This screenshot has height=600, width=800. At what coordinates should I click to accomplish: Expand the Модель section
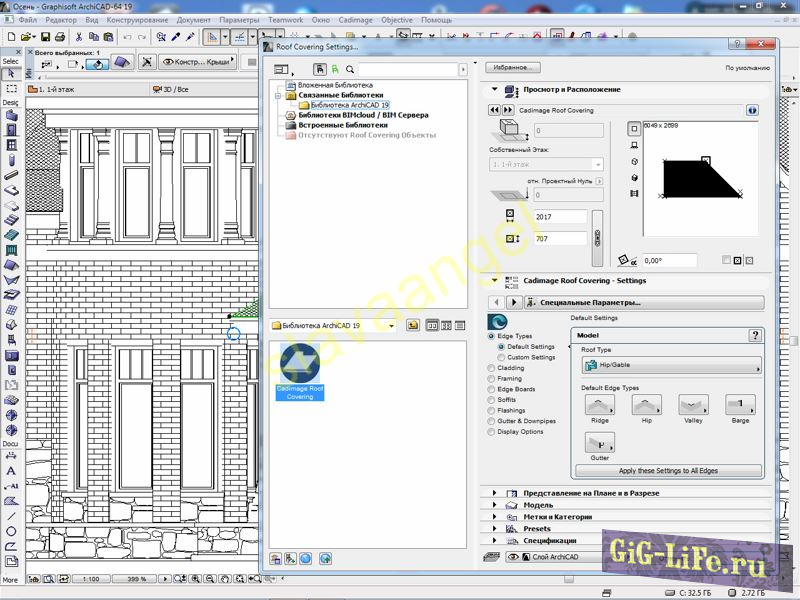537,505
